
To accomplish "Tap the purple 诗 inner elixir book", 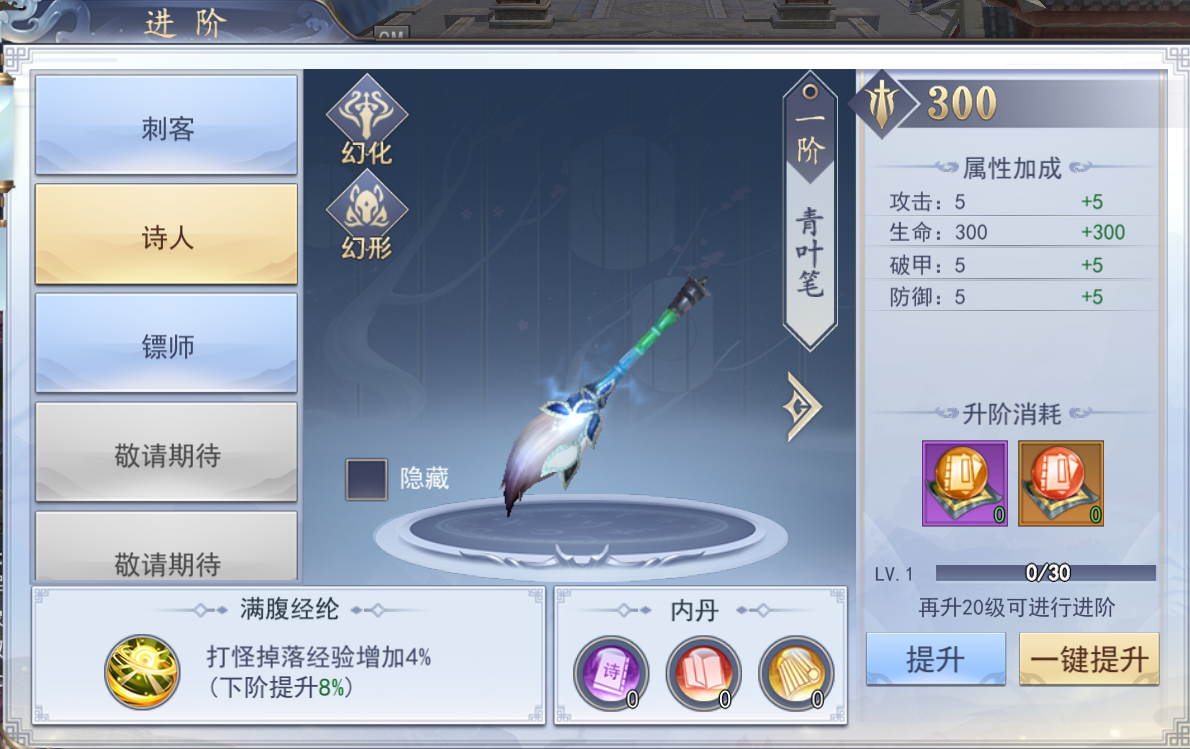I will (611, 673).
